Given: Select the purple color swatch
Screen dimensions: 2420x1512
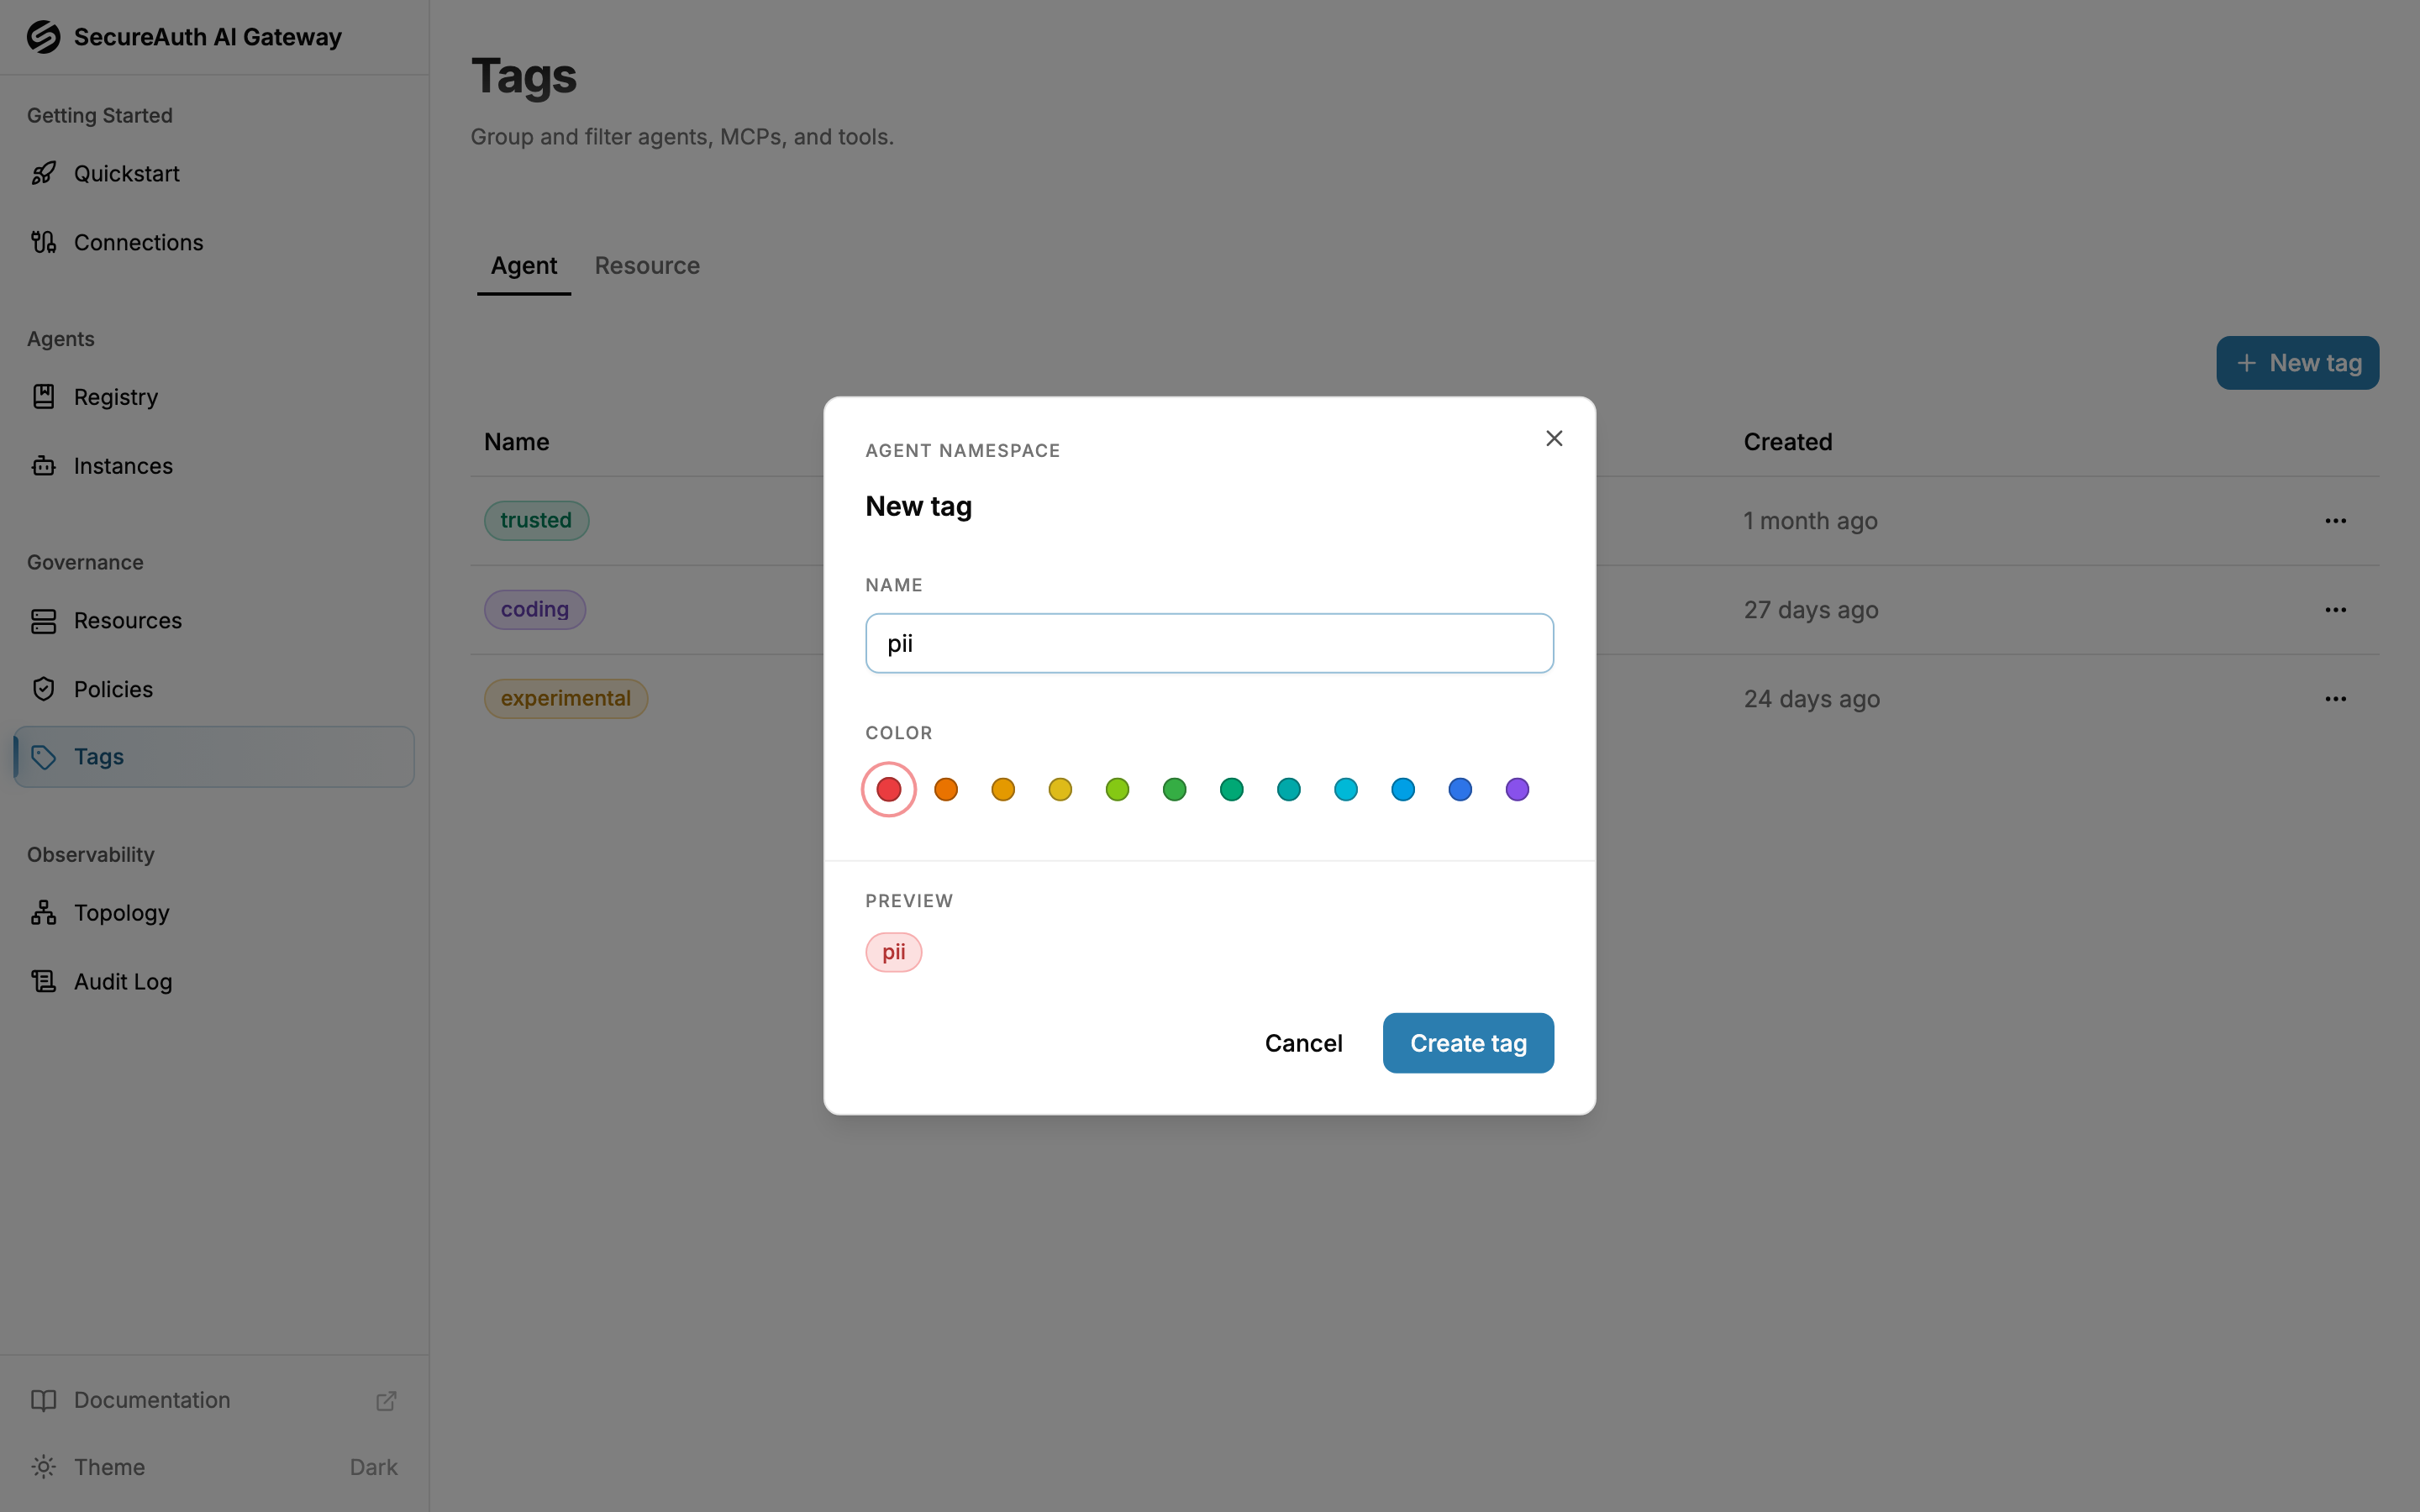Looking at the screenshot, I should [x=1517, y=790].
